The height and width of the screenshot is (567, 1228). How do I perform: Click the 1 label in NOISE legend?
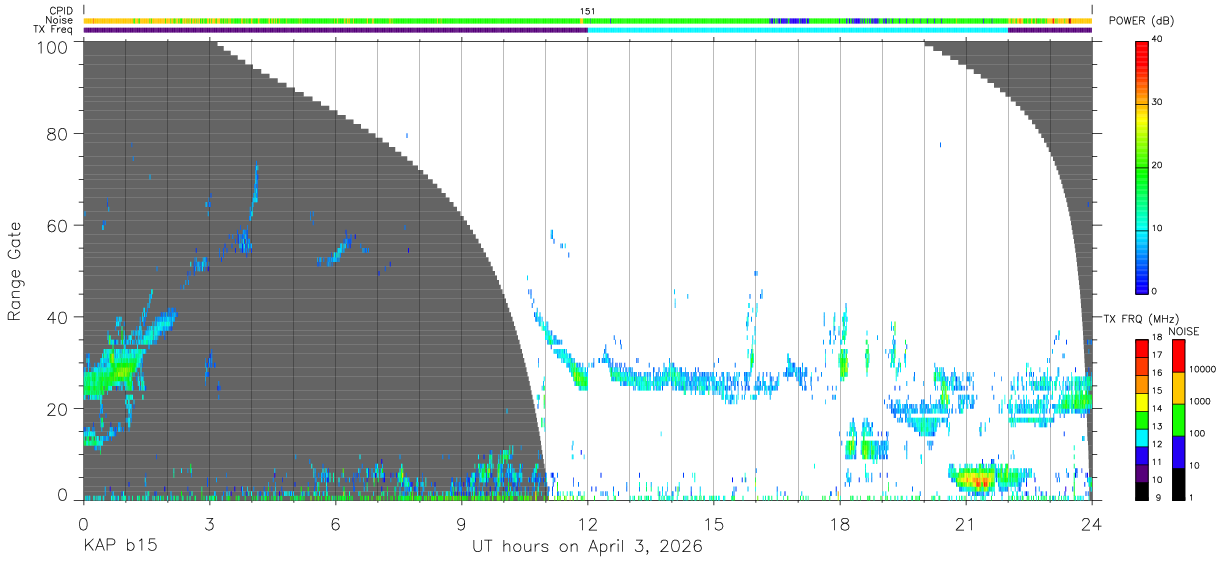click(x=1192, y=497)
